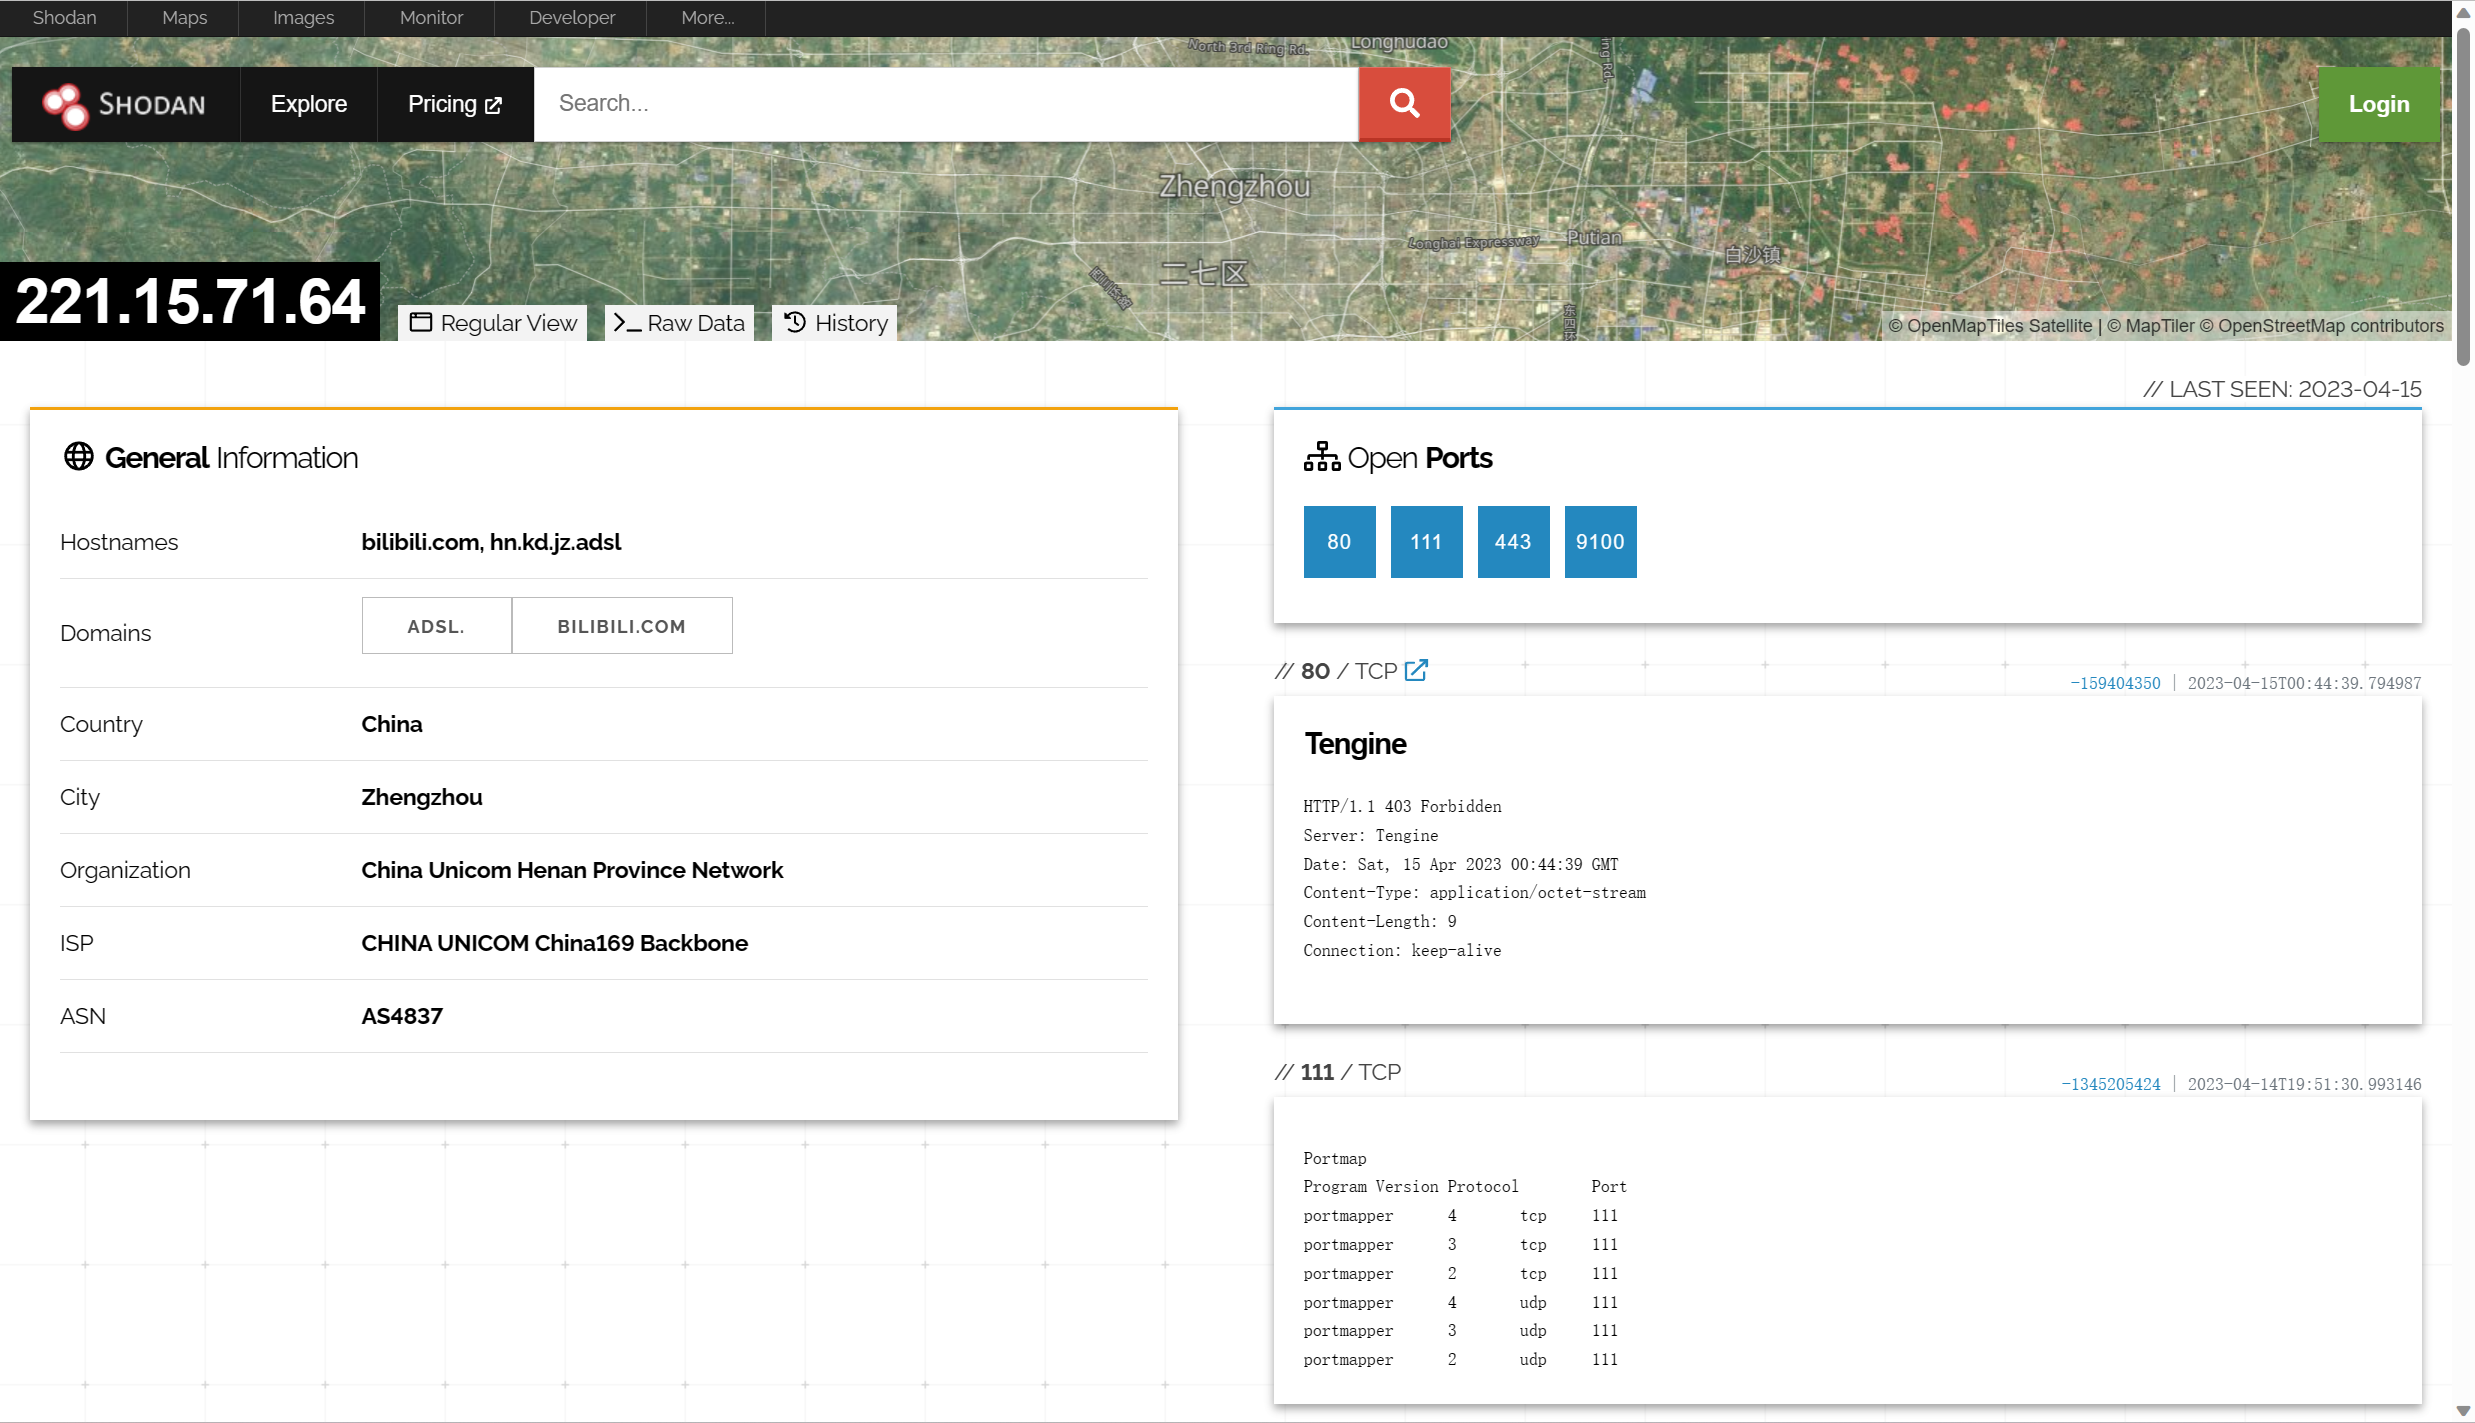
Task: Open the Pricing external link
Action: click(x=455, y=104)
